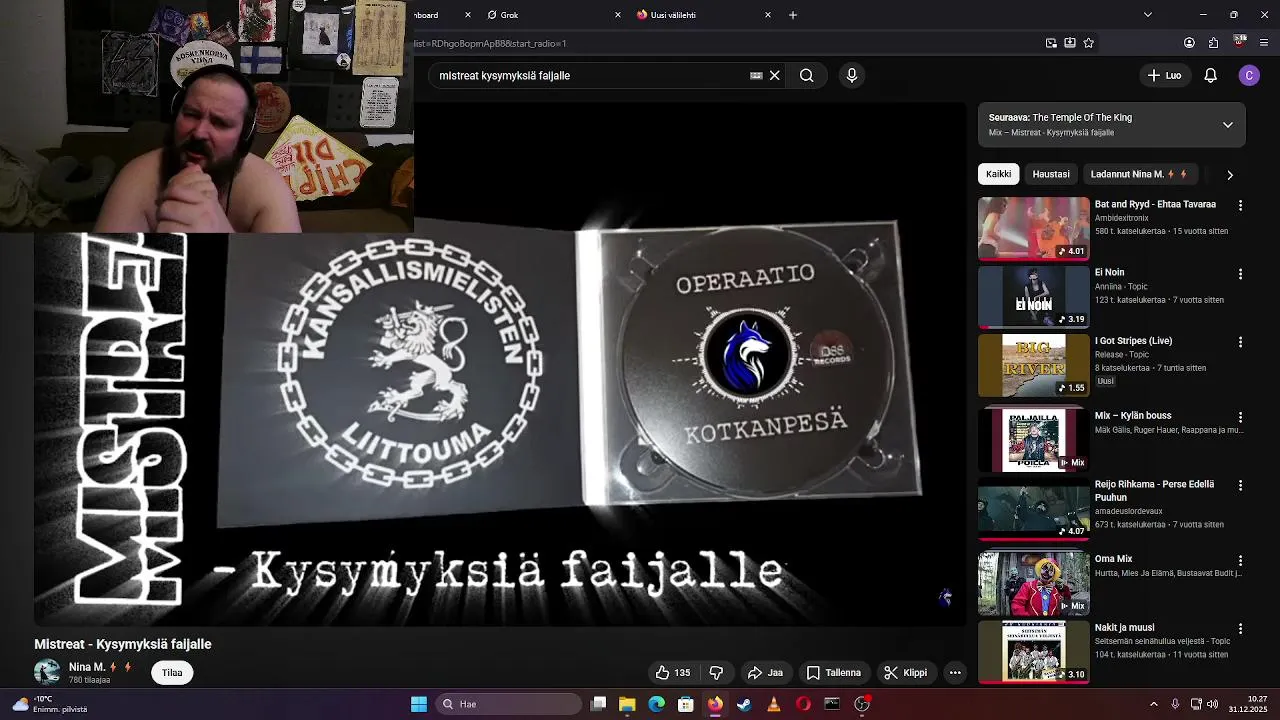
Task: List all tabs with chevron dropdown
Action: (1148, 15)
